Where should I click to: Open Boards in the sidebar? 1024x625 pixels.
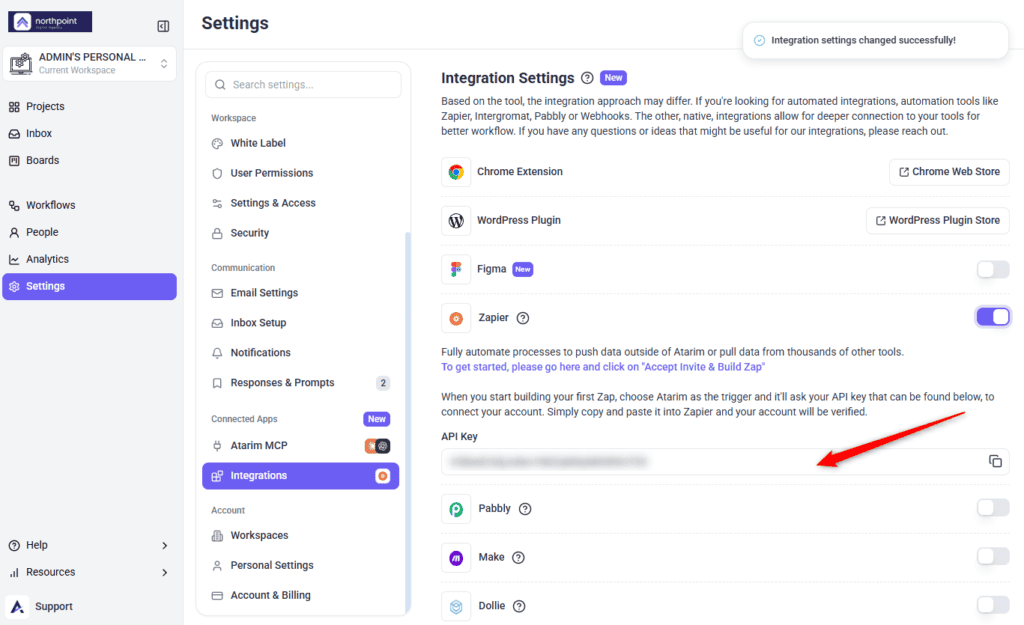click(89, 160)
